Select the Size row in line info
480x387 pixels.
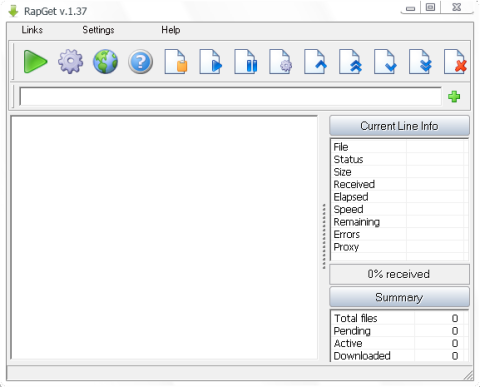pos(399,172)
